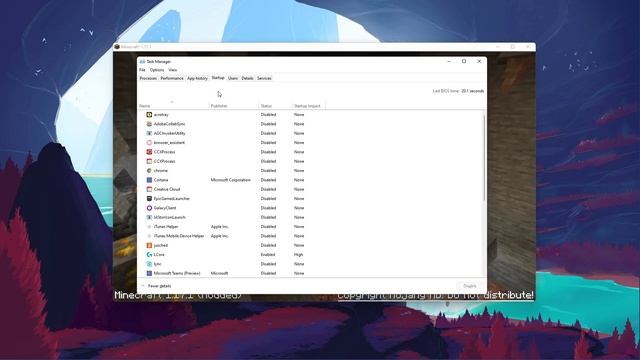Go to the Users tab

click(233, 78)
